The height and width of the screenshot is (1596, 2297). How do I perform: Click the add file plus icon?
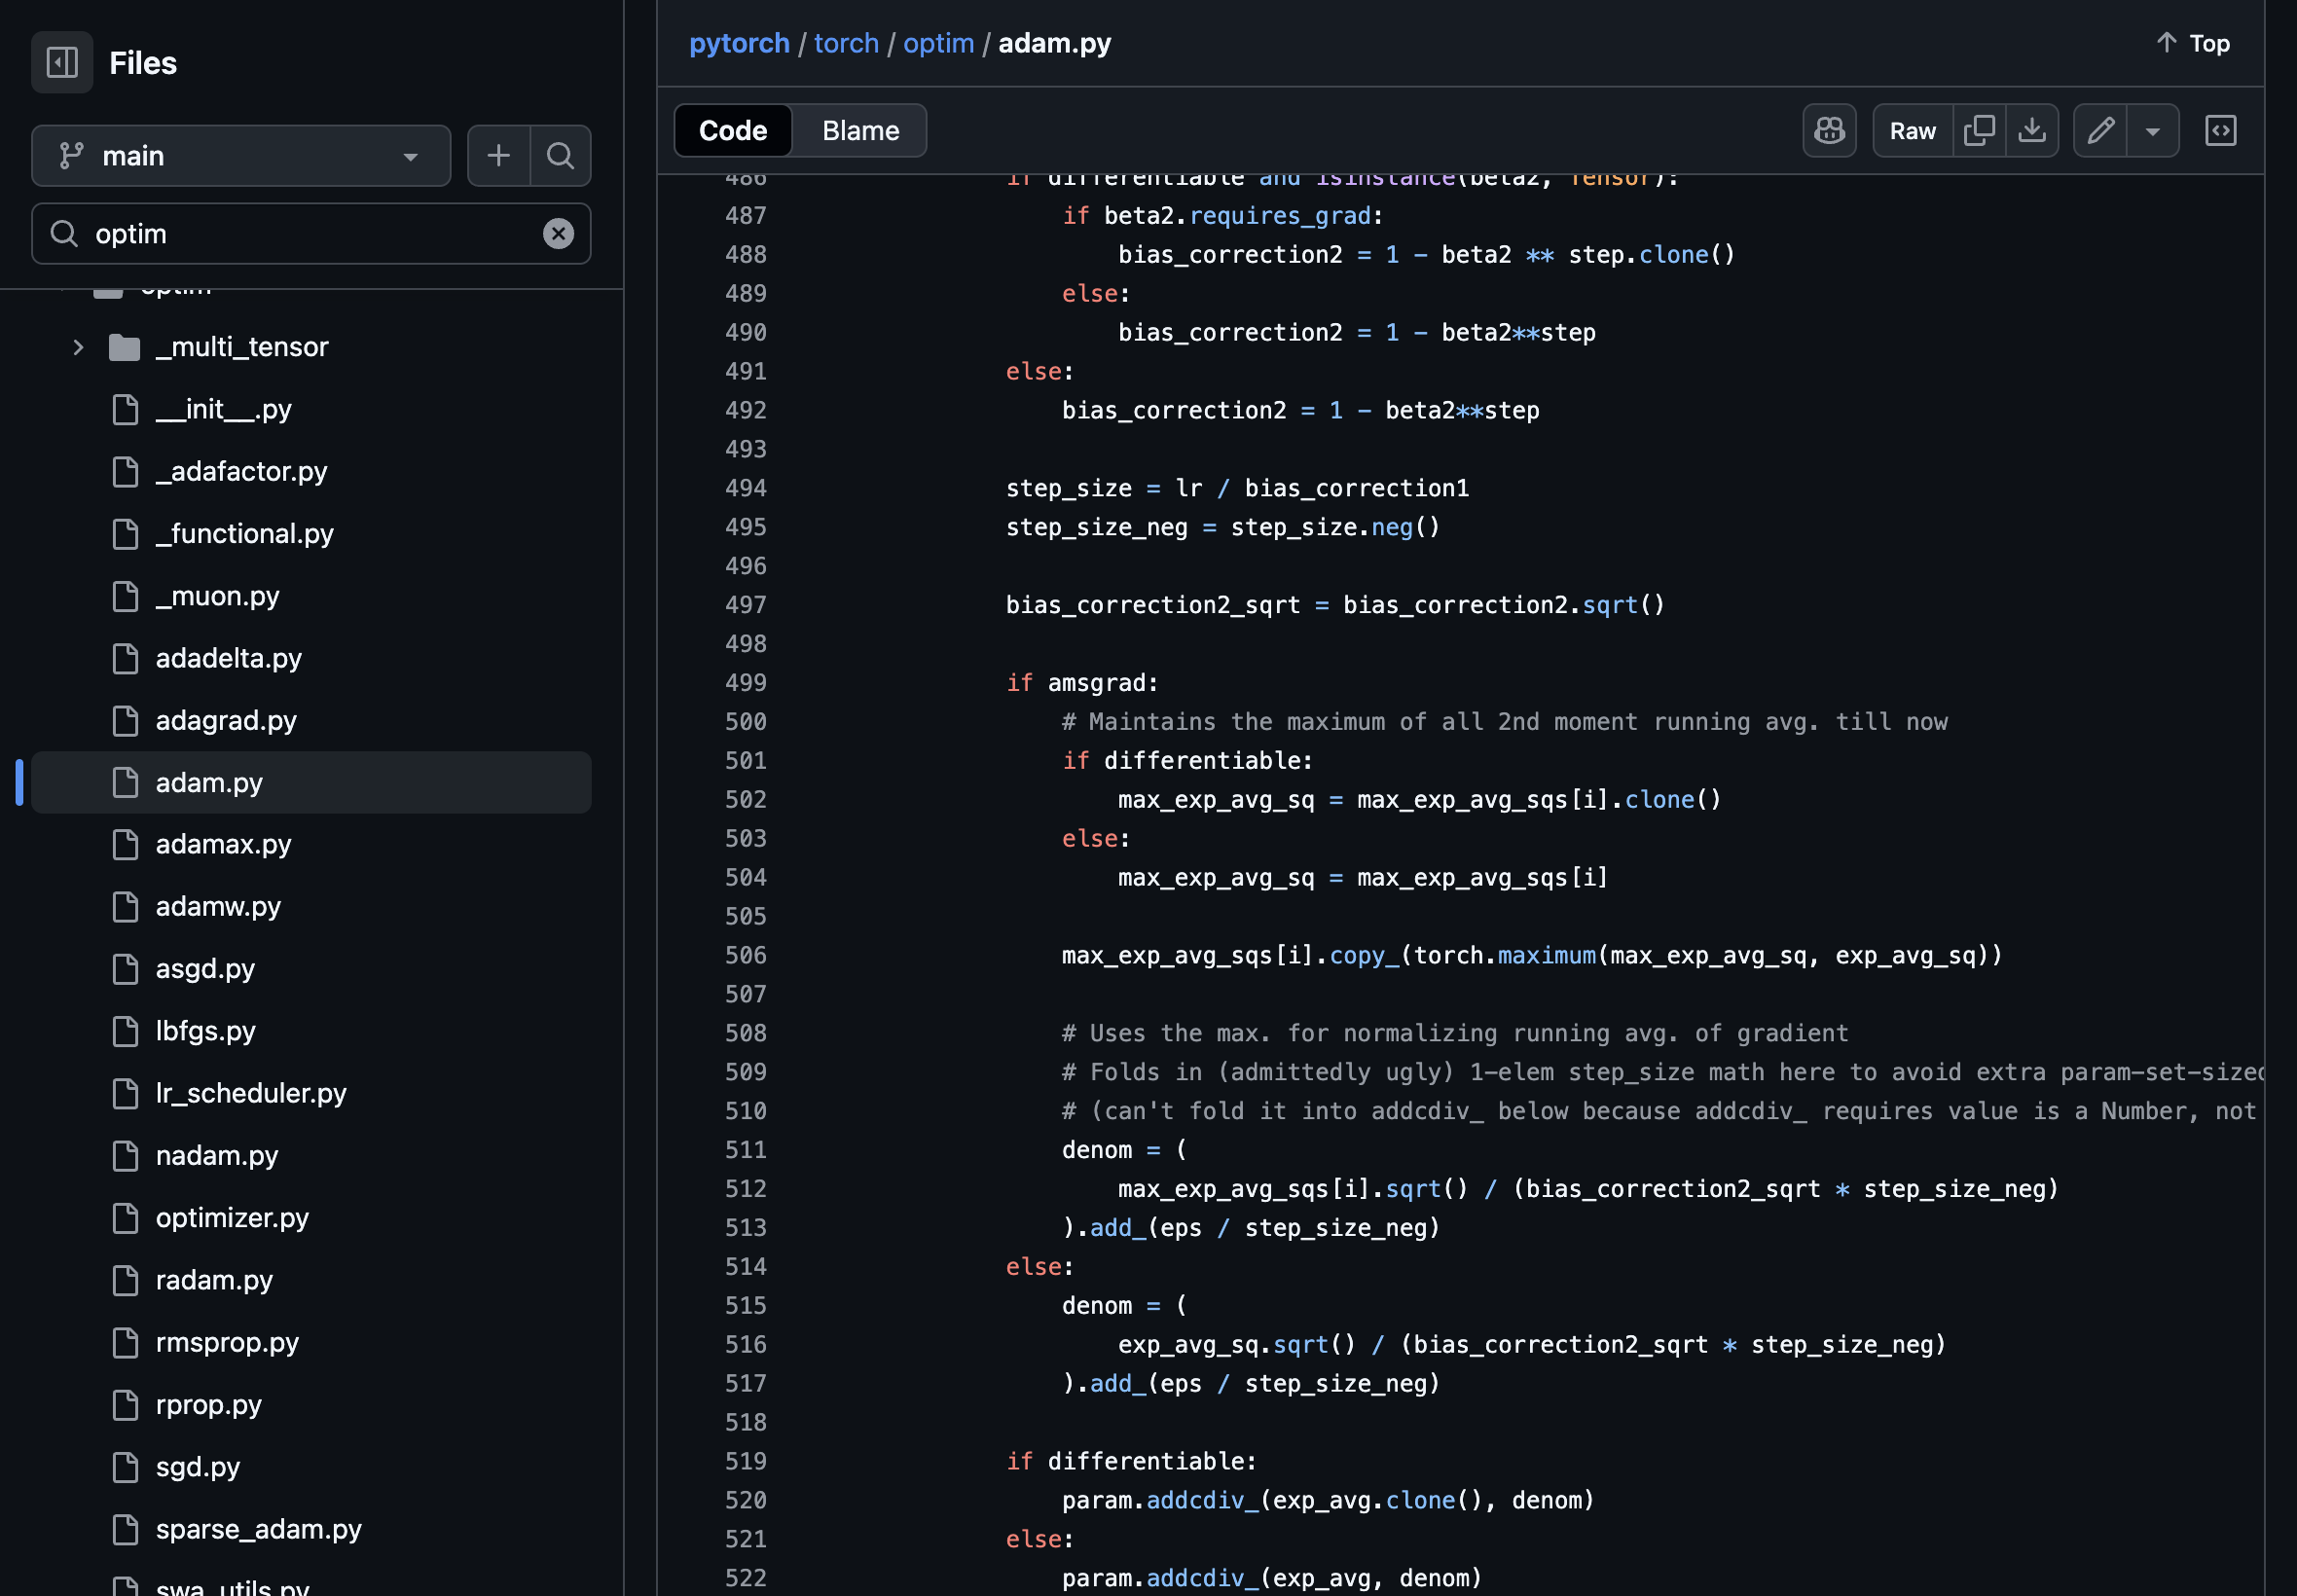[498, 156]
